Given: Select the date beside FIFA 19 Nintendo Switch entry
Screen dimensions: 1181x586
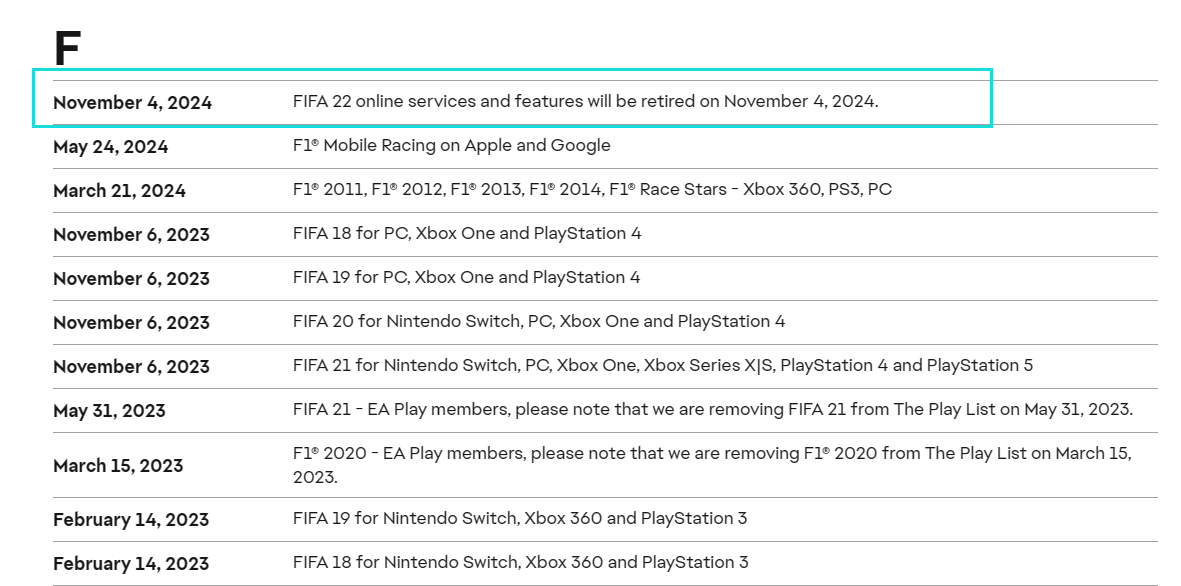Looking at the screenshot, I should [131, 520].
